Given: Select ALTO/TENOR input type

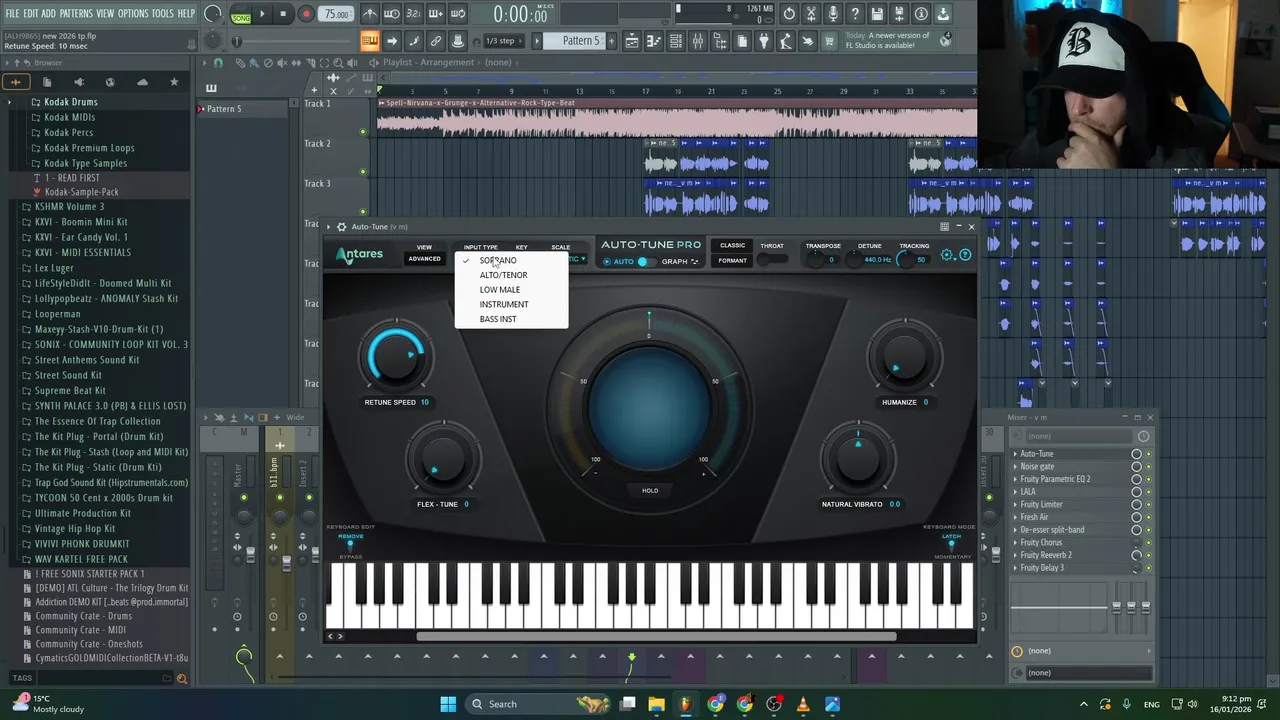Looking at the screenshot, I should click(503, 275).
